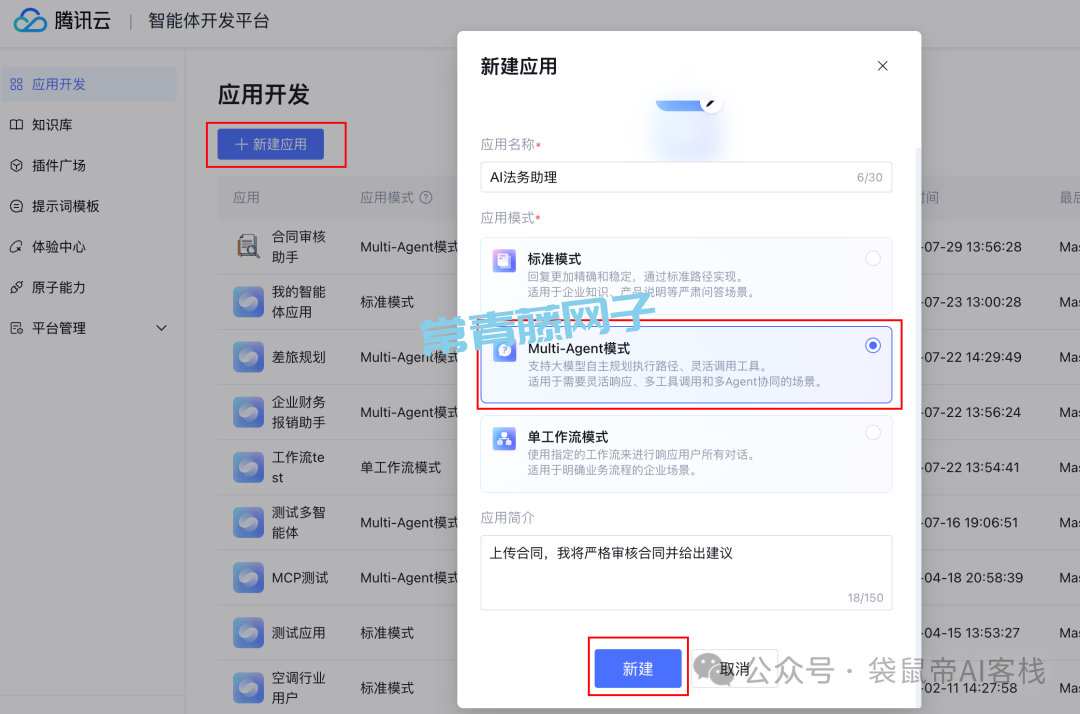This screenshot has width=1080, height=714.
Task: Click the 单工作流模式 mode icon
Action: click(504, 438)
